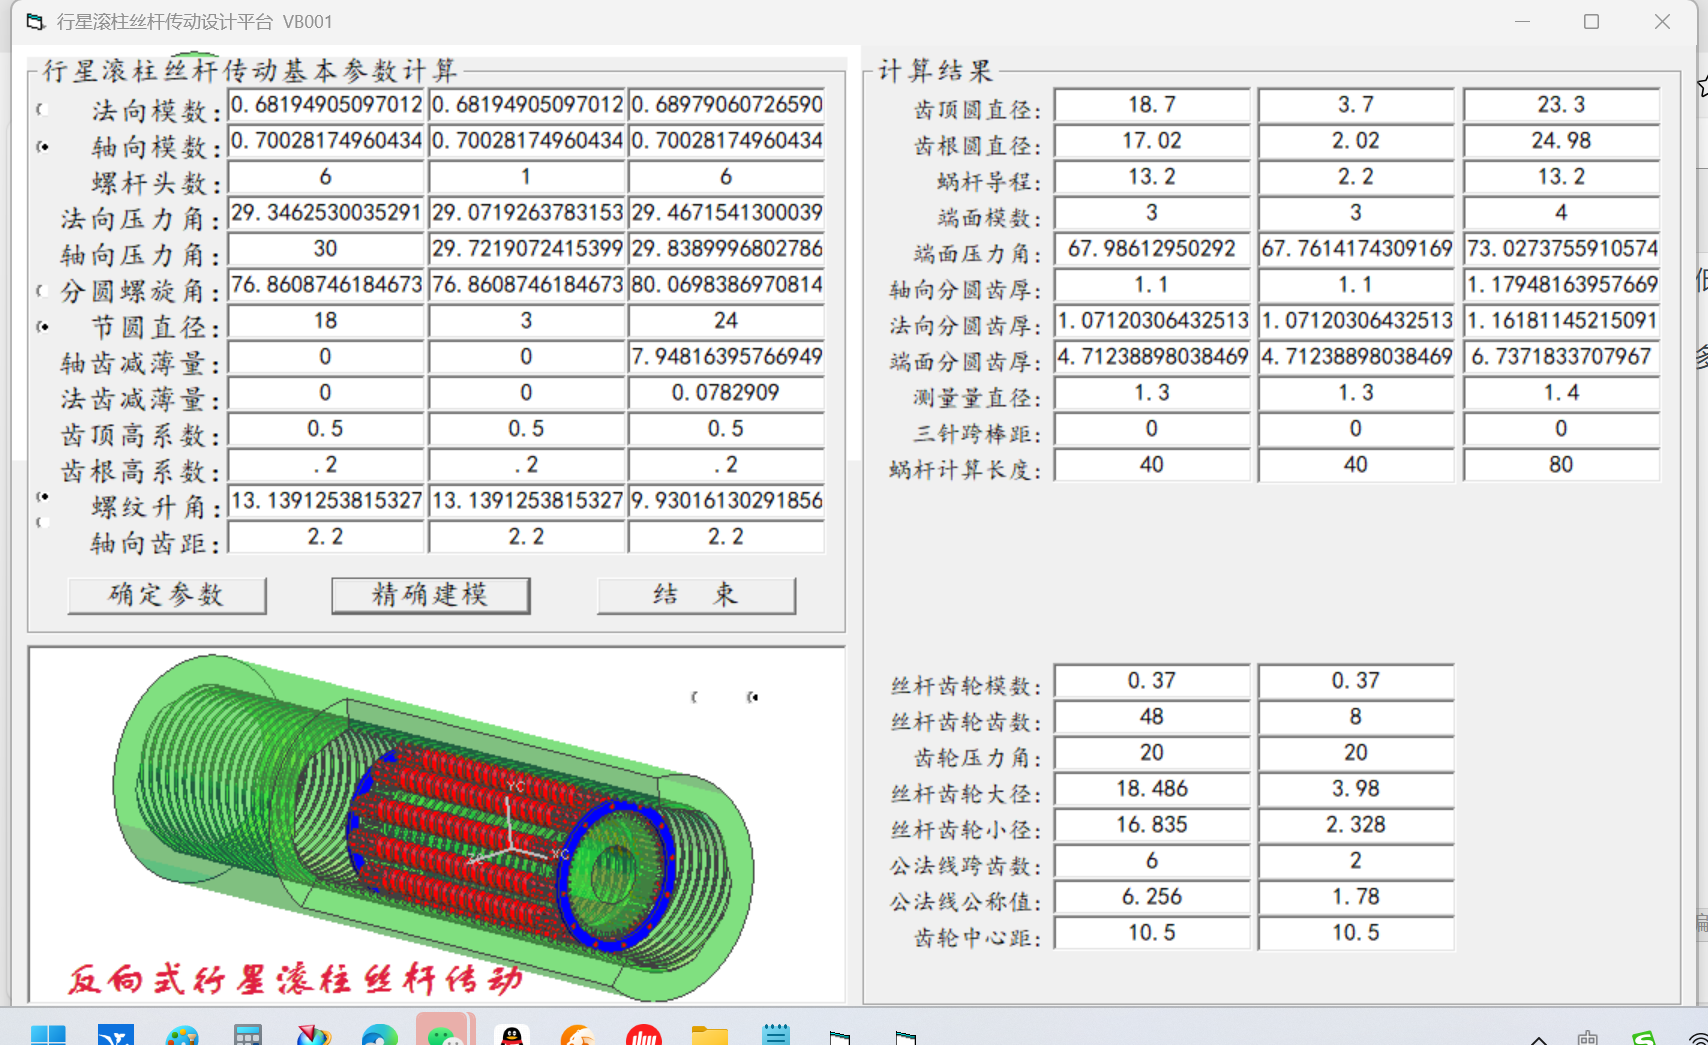Click the green Sogou input tray icon

1643,1038
